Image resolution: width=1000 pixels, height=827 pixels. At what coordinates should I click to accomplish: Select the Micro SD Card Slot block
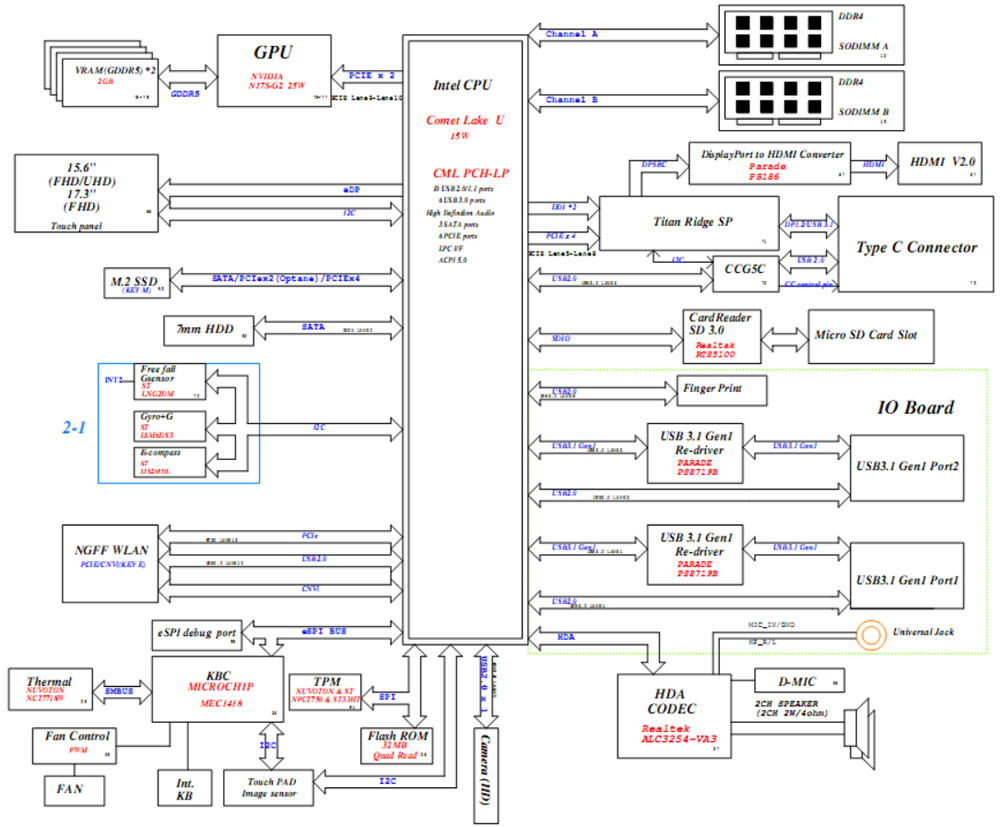871,337
